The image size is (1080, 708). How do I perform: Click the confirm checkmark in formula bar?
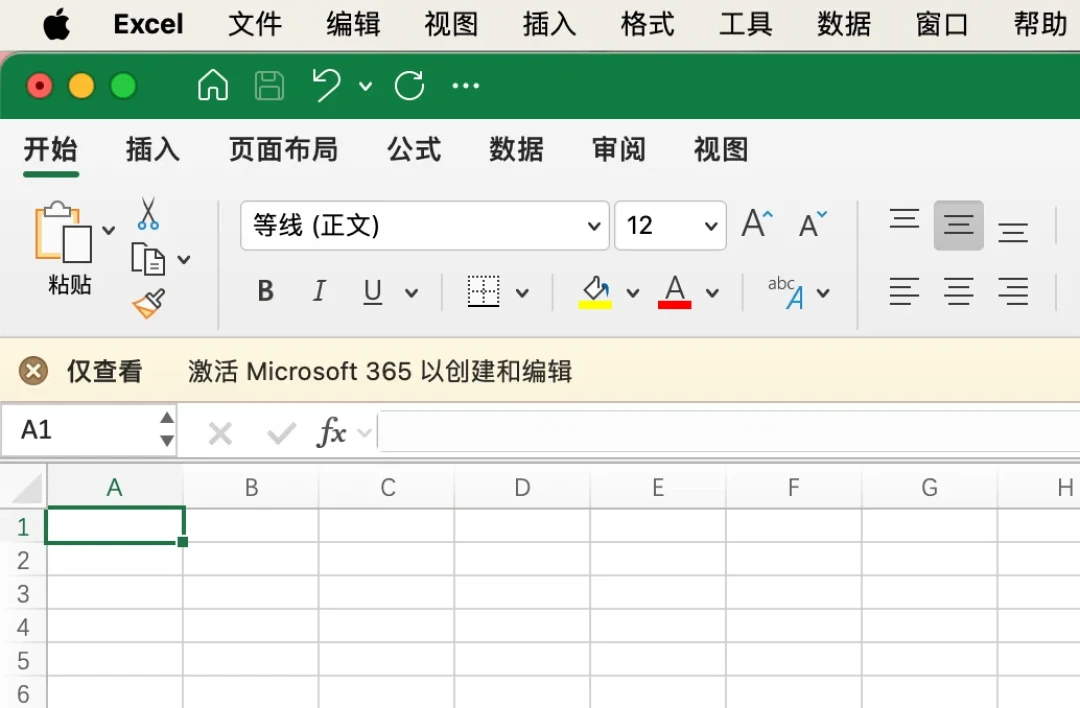[281, 434]
